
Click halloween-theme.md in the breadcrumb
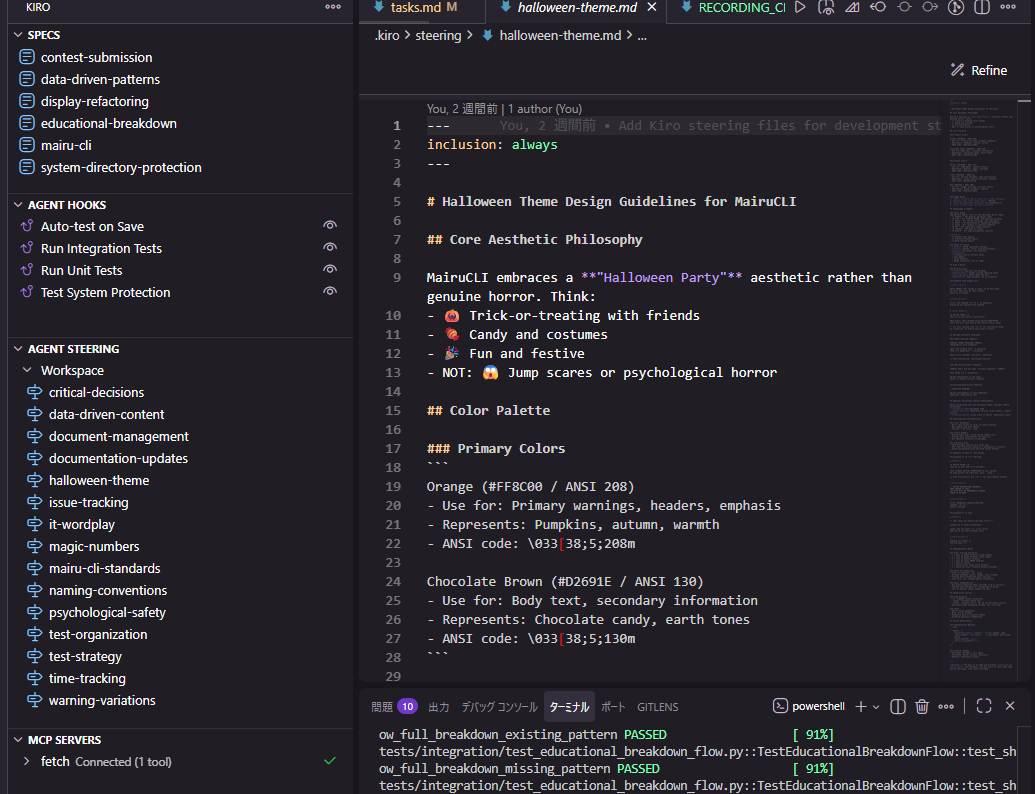(560, 36)
